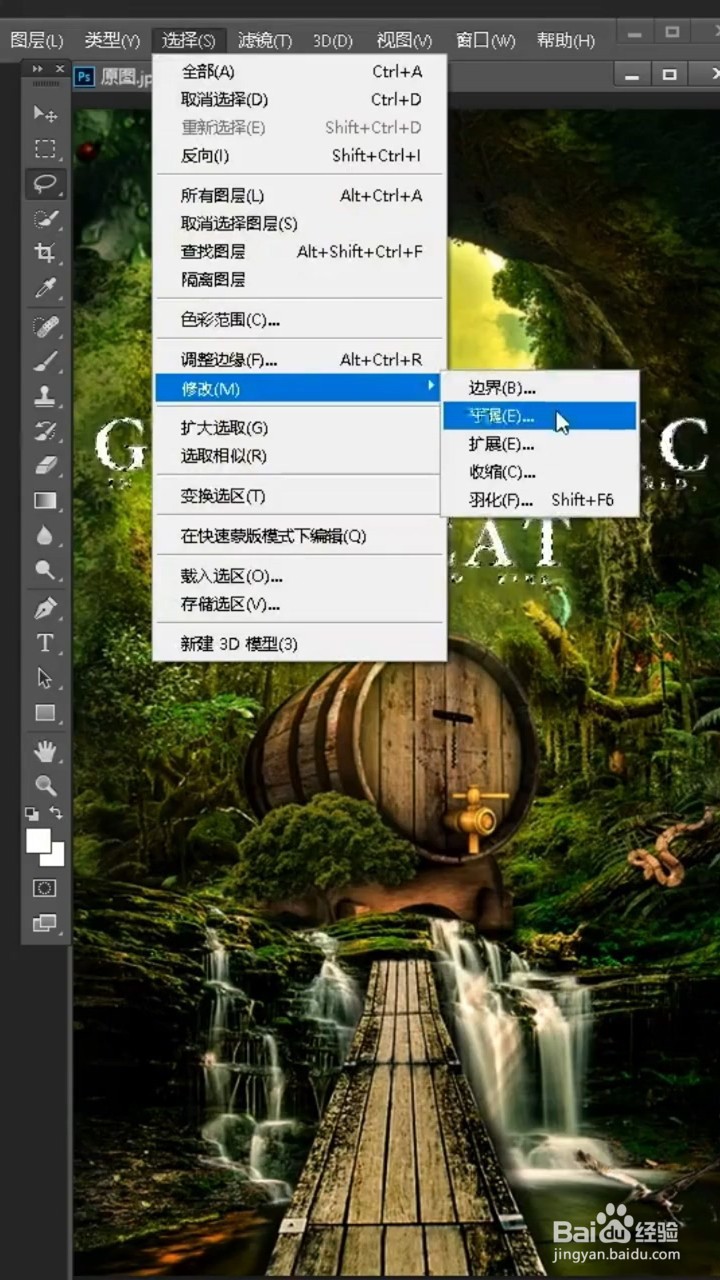Select the Move tool
The height and width of the screenshot is (1280, 720).
click(x=45, y=113)
